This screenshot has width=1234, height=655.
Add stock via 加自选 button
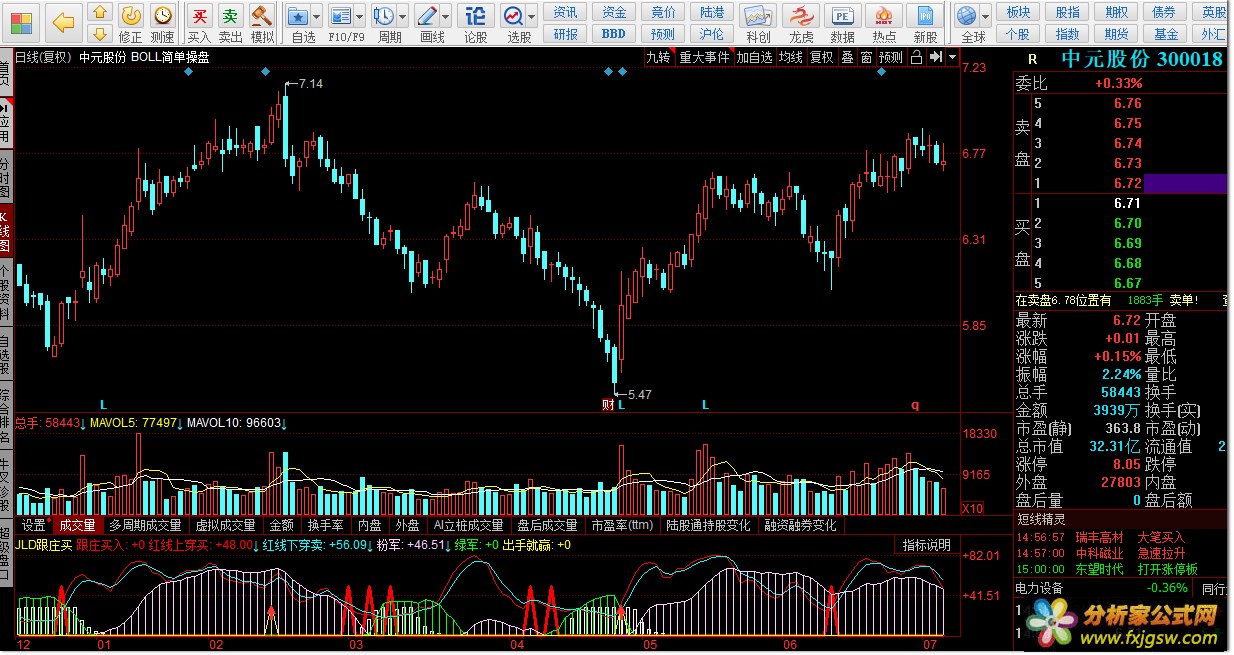[754, 57]
